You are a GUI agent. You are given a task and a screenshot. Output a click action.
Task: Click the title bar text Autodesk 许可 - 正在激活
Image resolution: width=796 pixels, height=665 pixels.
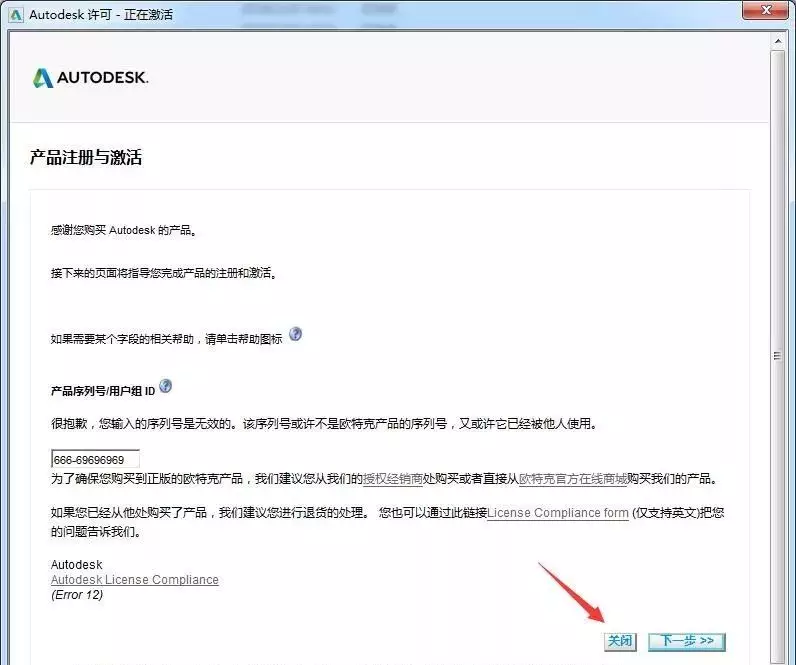pyautogui.click(x=104, y=14)
